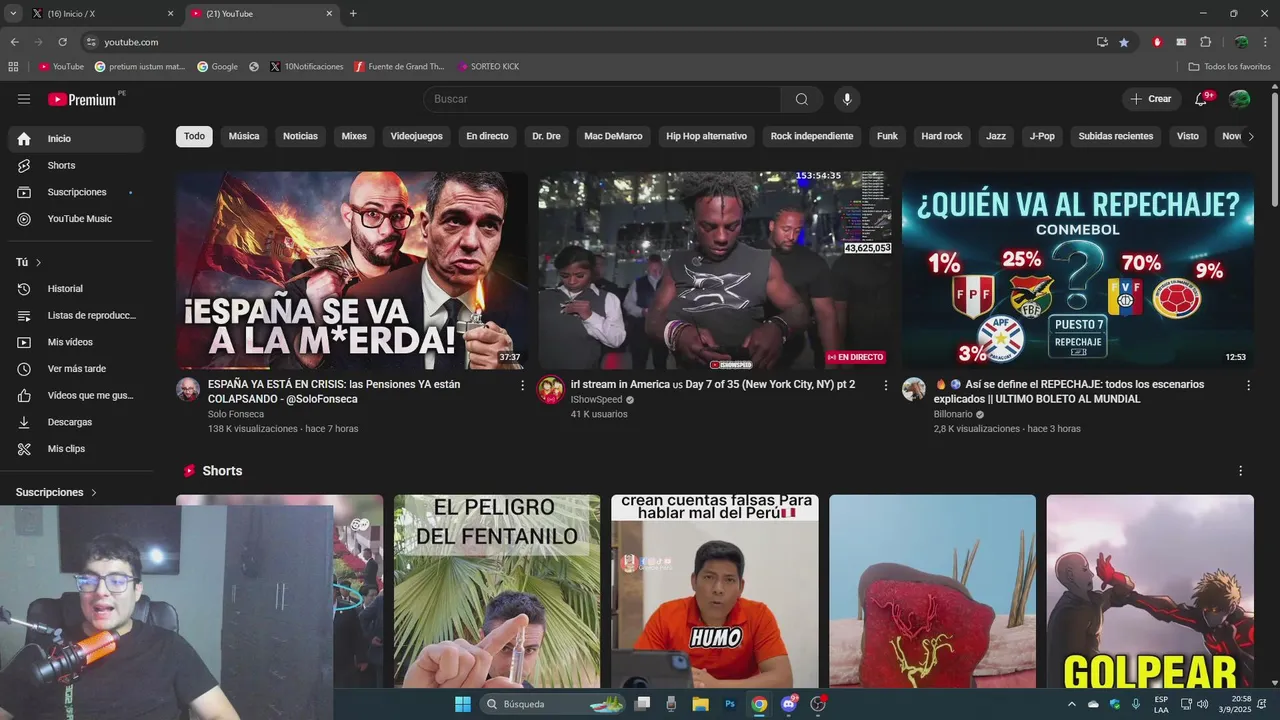Open Listas de reproducción in the sidebar
Screen dimensions: 1280x720
point(75,315)
